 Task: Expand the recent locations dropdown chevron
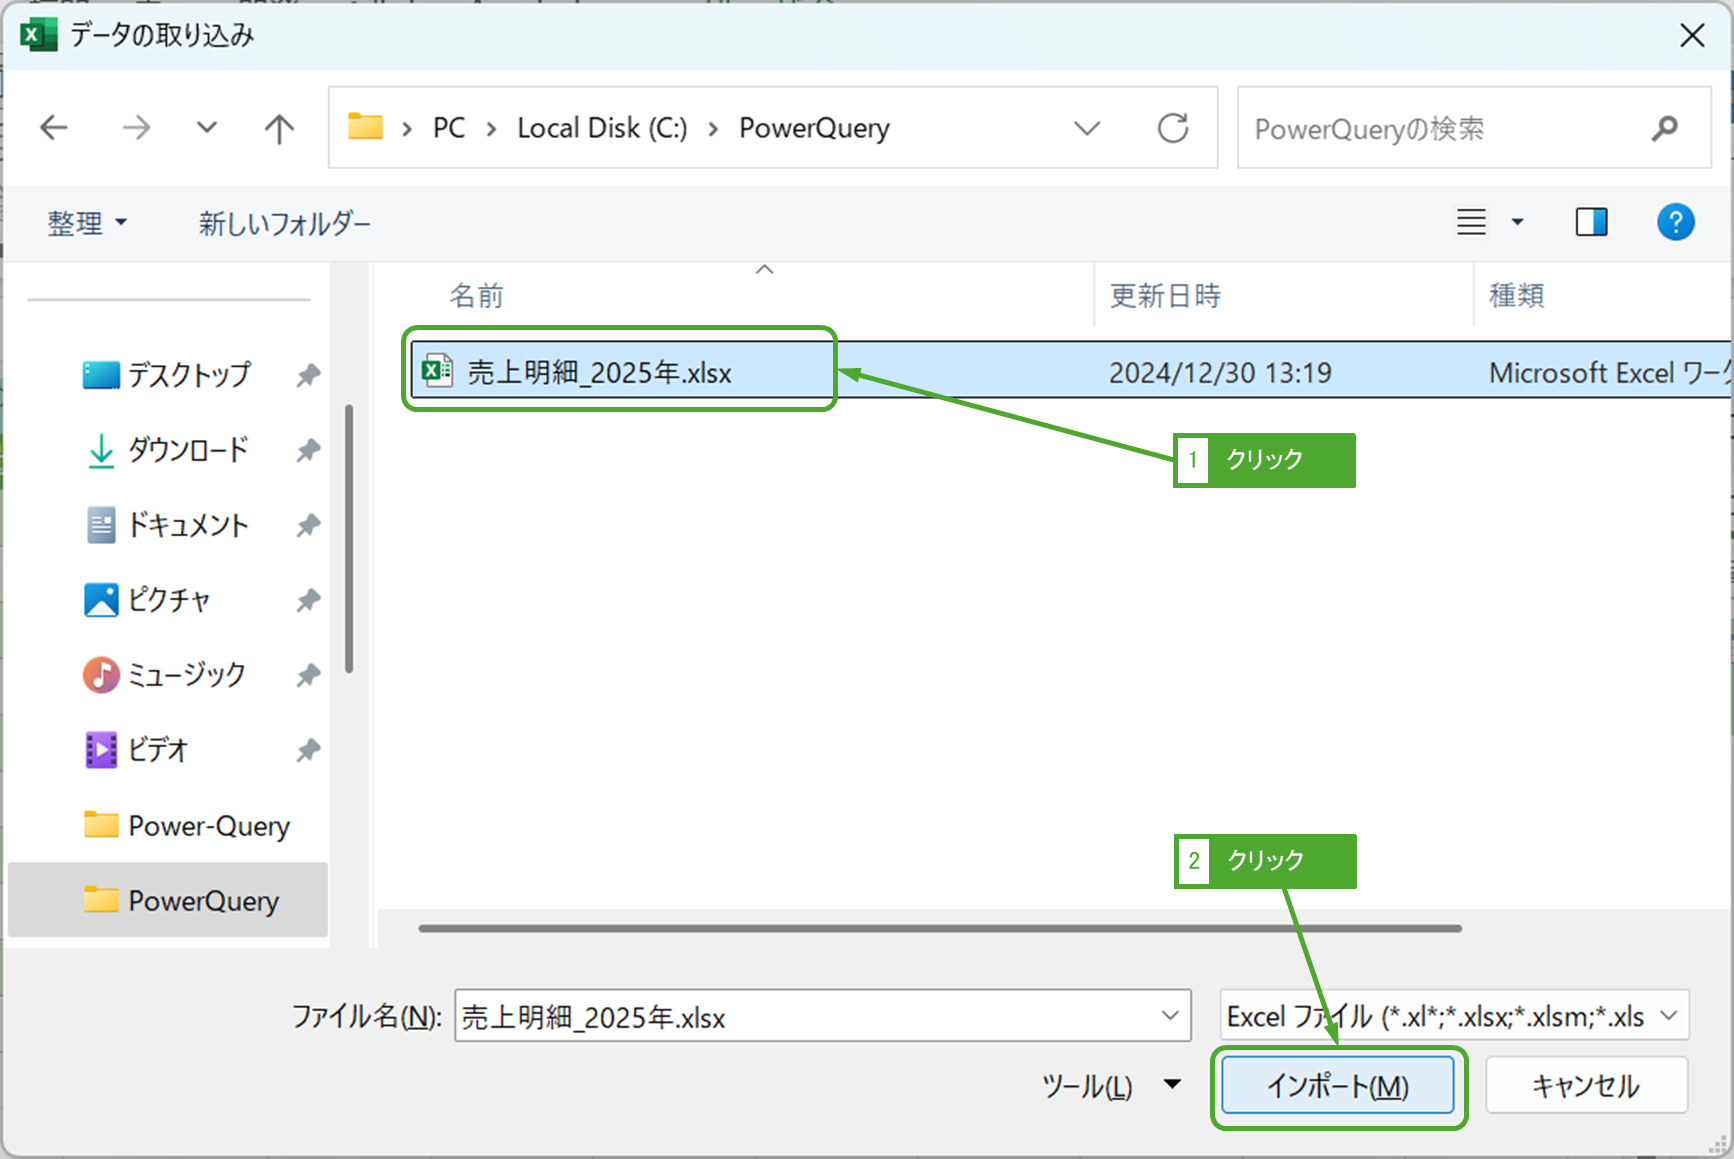pyautogui.click(x=207, y=128)
